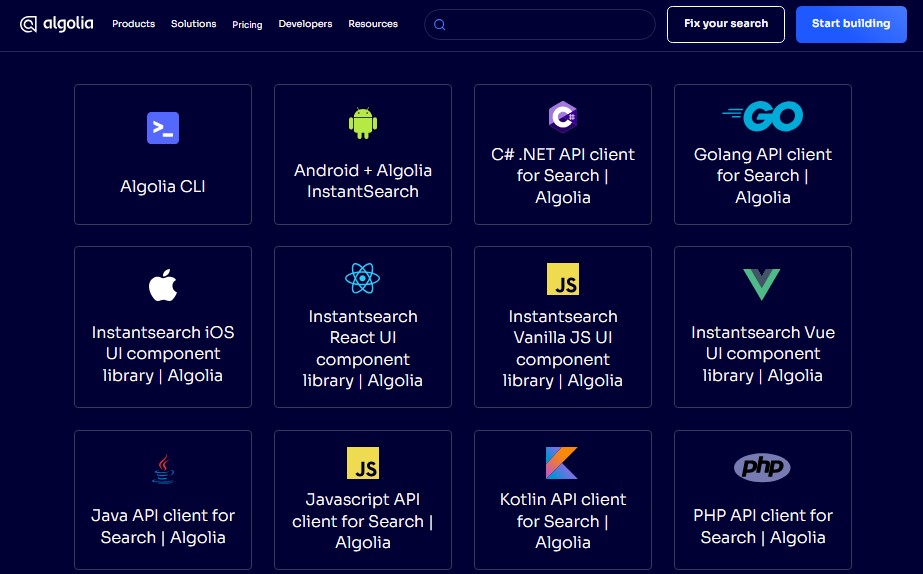This screenshot has width=923, height=574.
Task: Click the JS icon above Javascript API client
Action: click(x=363, y=463)
